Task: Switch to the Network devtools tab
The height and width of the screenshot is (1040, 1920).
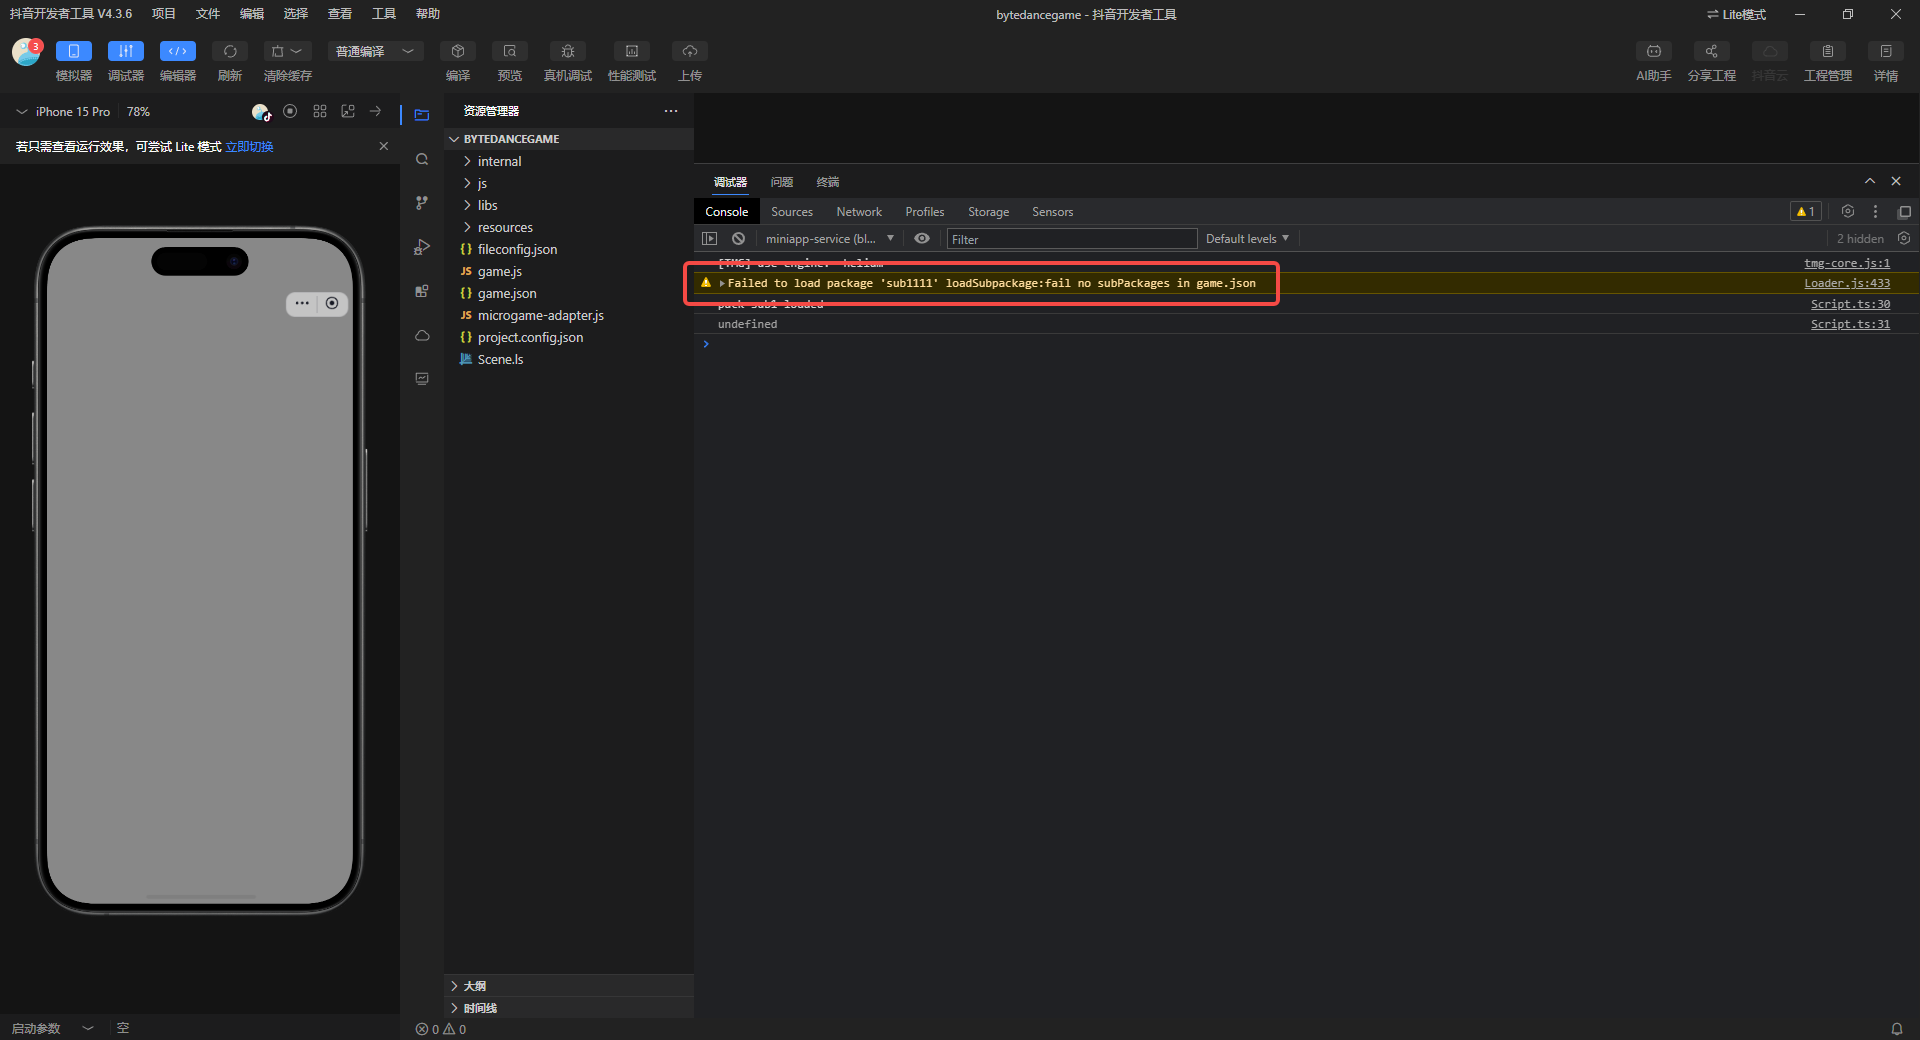Action: (x=859, y=212)
